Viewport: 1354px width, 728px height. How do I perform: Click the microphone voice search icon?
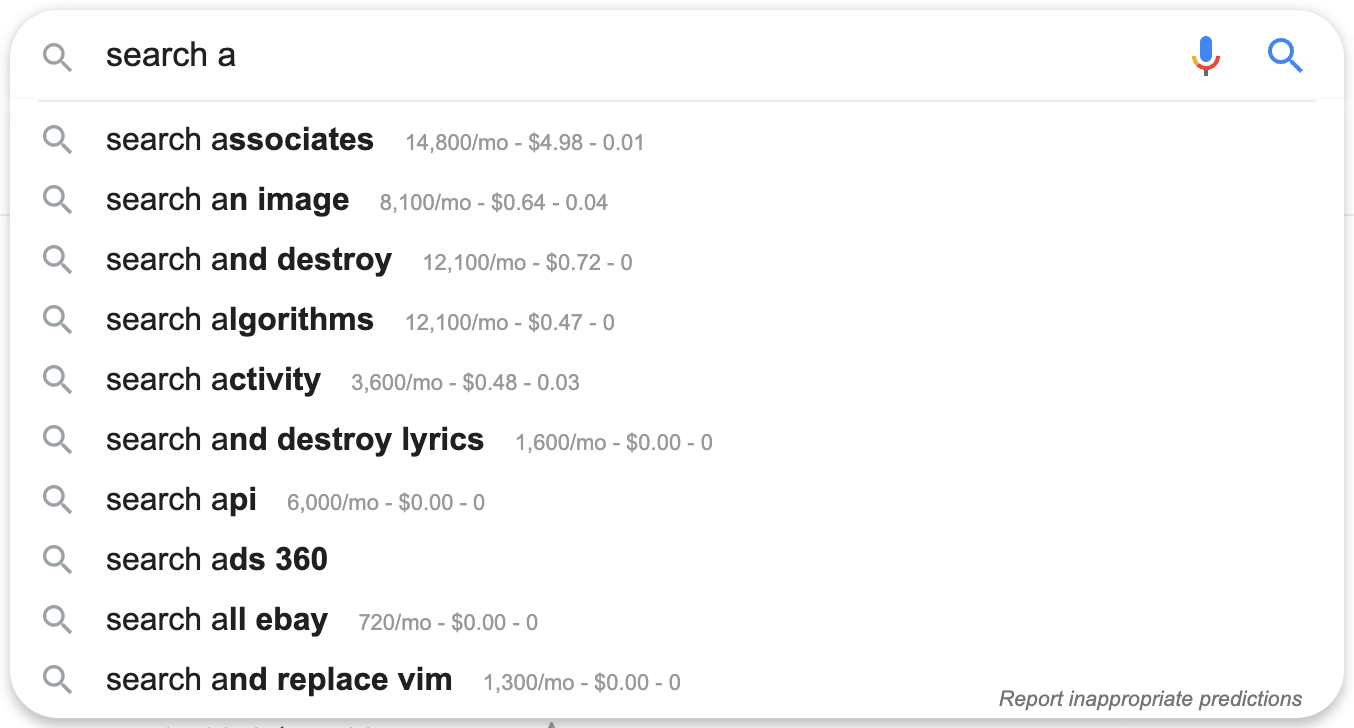[x=1206, y=56]
